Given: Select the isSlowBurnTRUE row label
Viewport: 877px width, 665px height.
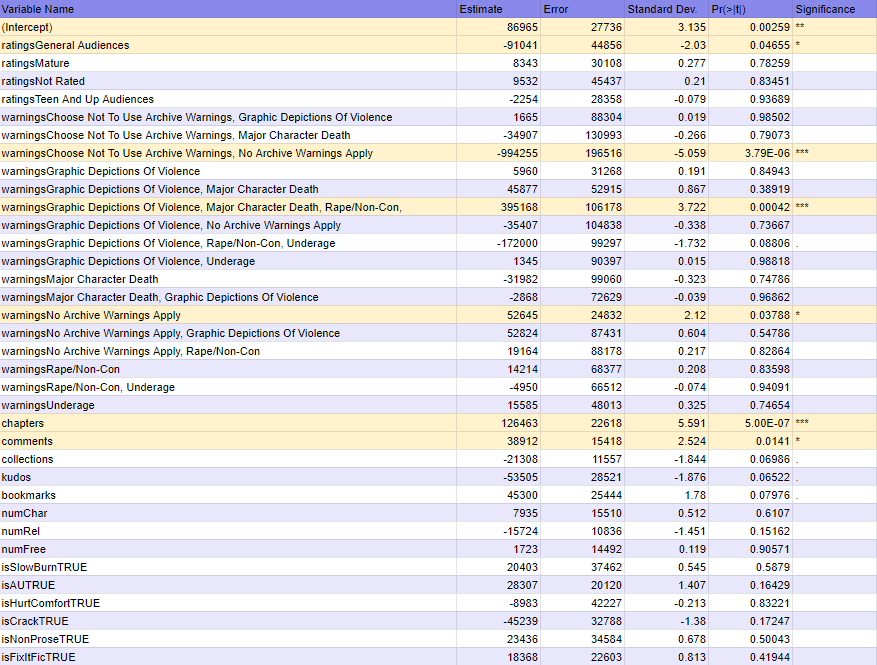Looking at the screenshot, I should click(x=228, y=567).
